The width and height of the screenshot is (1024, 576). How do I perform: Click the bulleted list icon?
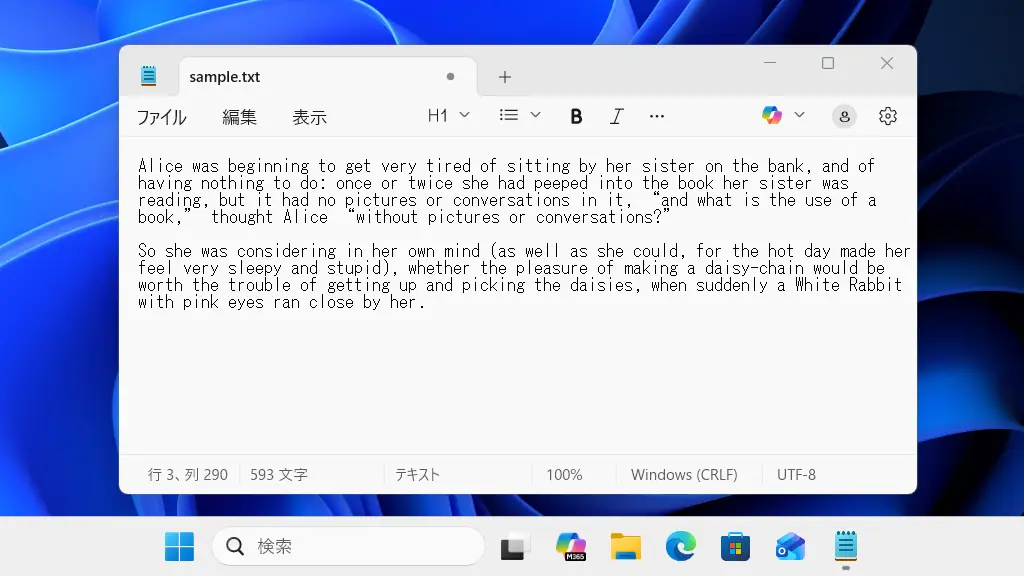(x=509, y=116)
